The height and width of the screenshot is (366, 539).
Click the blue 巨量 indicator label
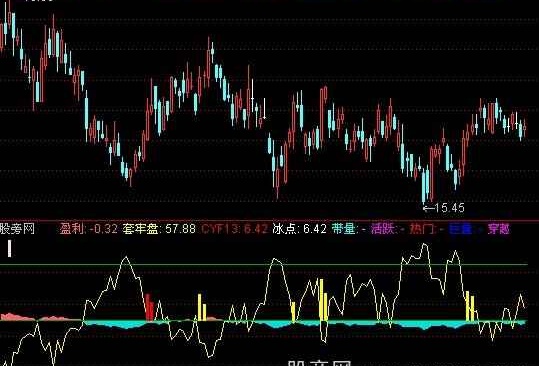click(x=465, y=229)
